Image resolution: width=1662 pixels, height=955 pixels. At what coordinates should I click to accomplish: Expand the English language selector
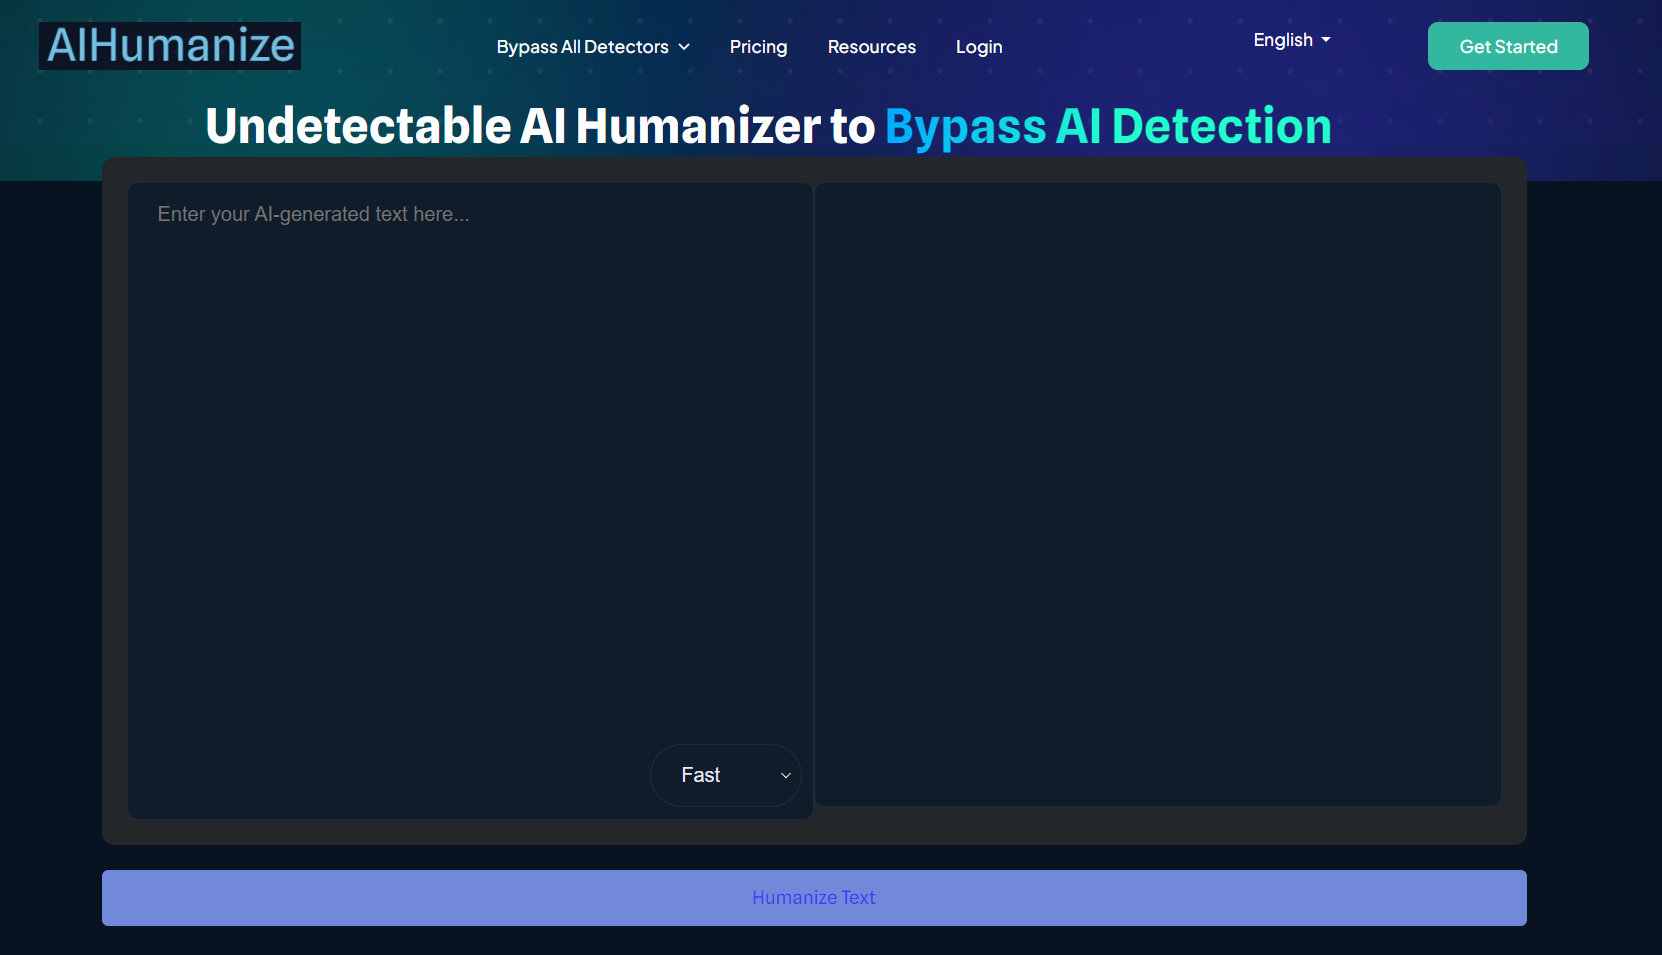(1291, 40)
